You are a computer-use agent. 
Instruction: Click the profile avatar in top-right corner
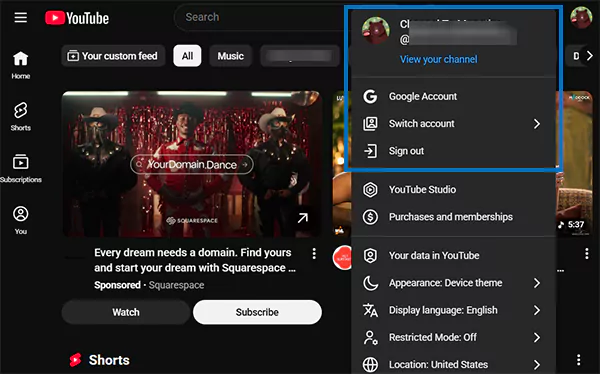coord(581,17)
